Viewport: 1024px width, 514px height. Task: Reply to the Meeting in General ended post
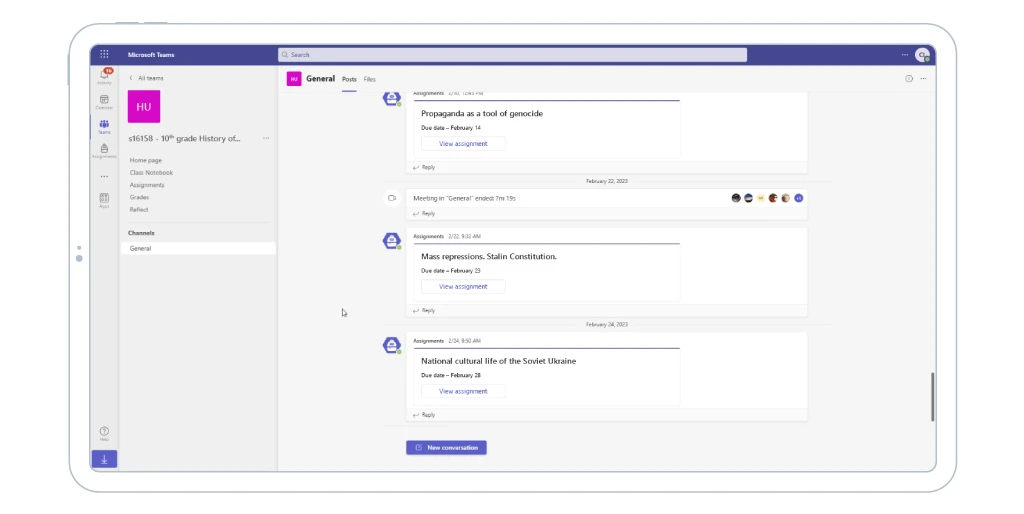424,214
